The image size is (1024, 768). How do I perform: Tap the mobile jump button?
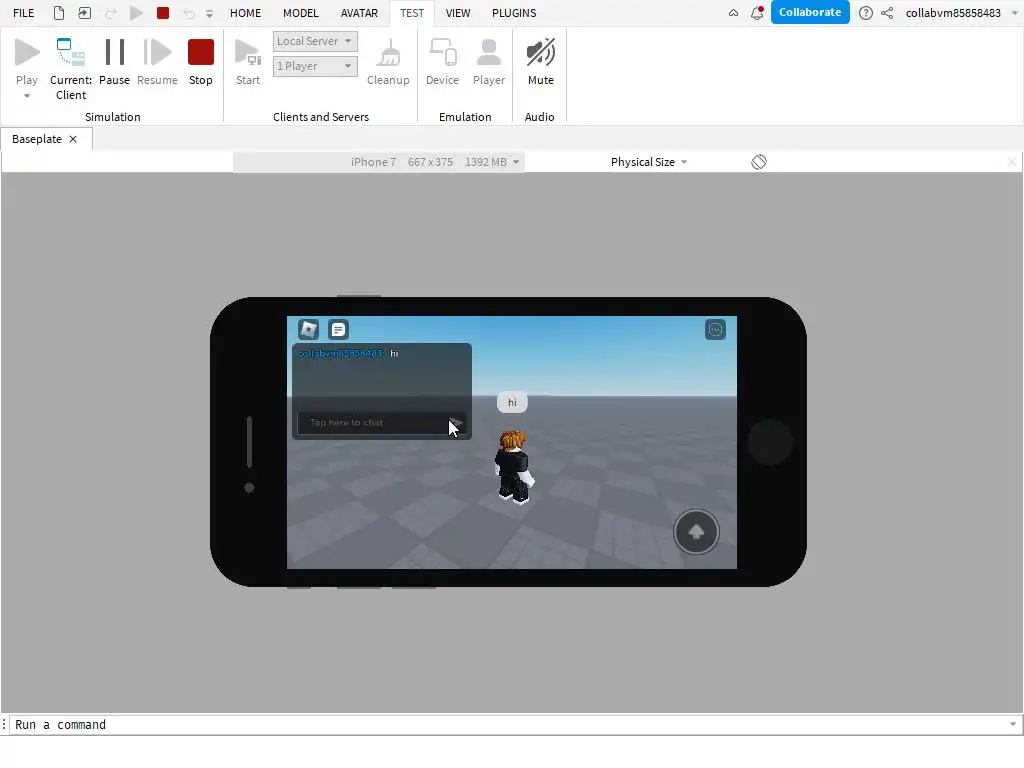coord(696,532)
